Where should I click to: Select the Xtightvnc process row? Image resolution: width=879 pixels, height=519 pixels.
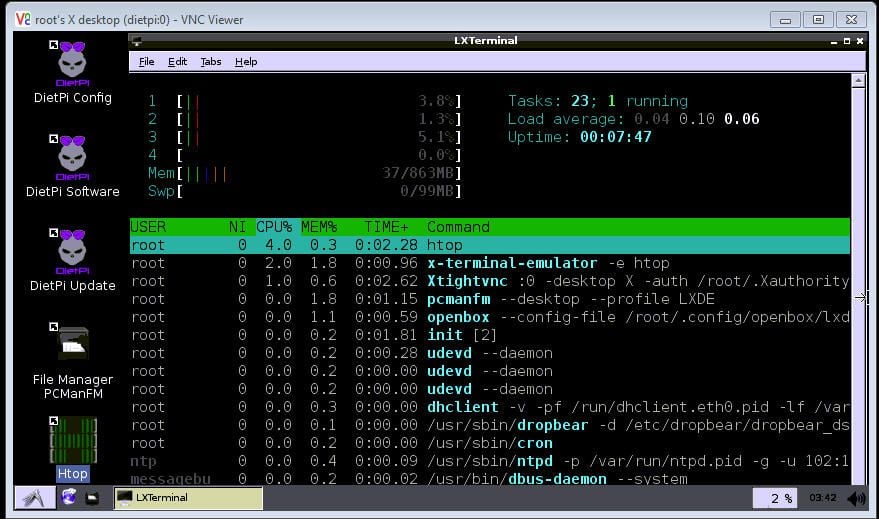[x=490, y=281]
